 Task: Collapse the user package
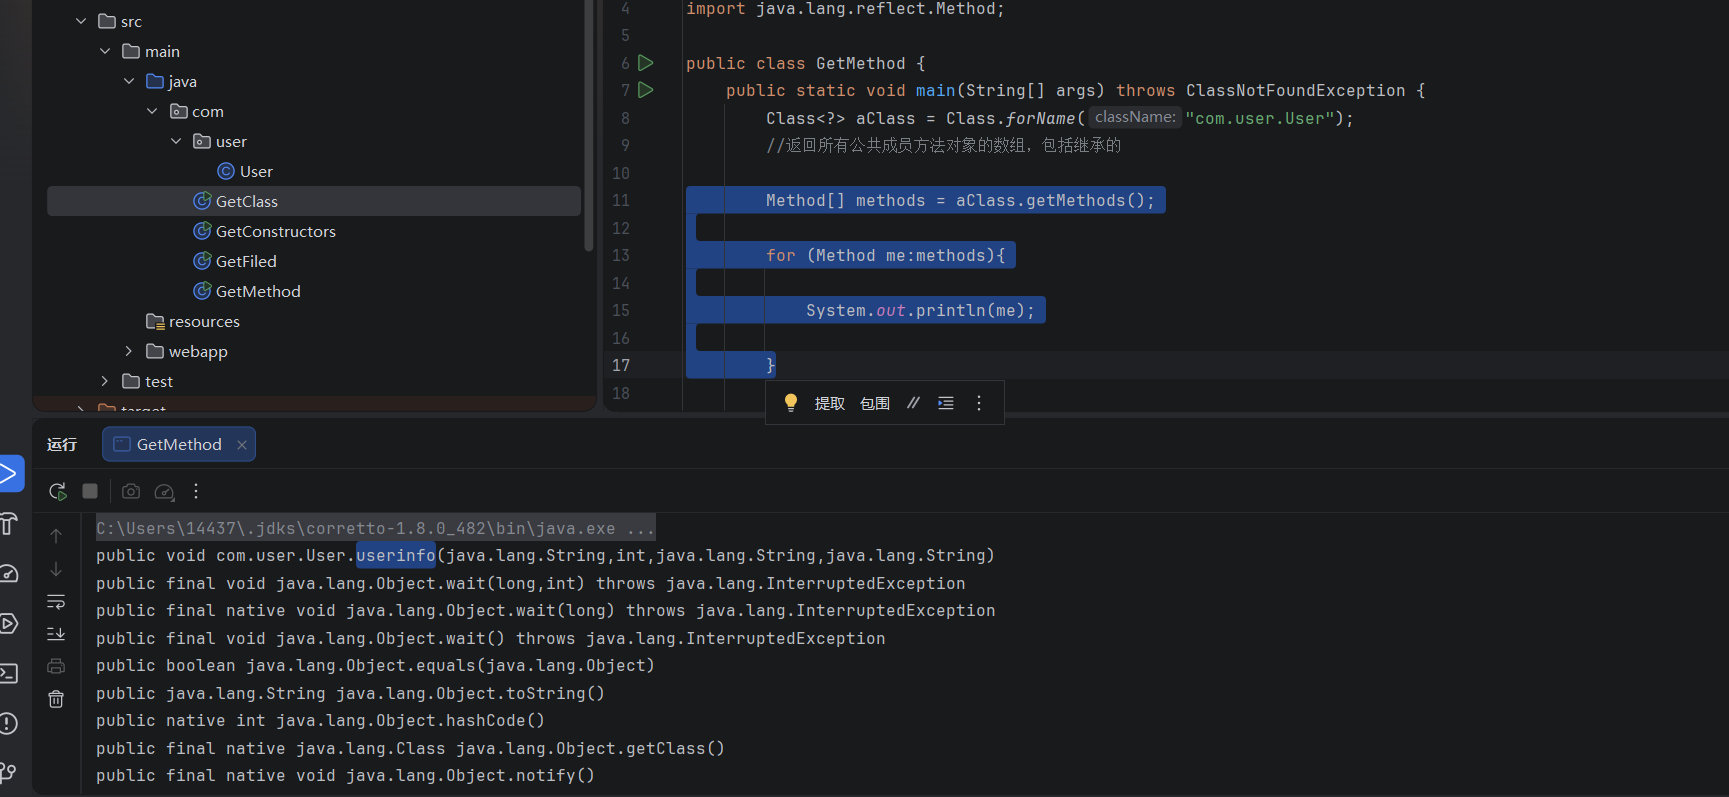[x=176, y=141]
